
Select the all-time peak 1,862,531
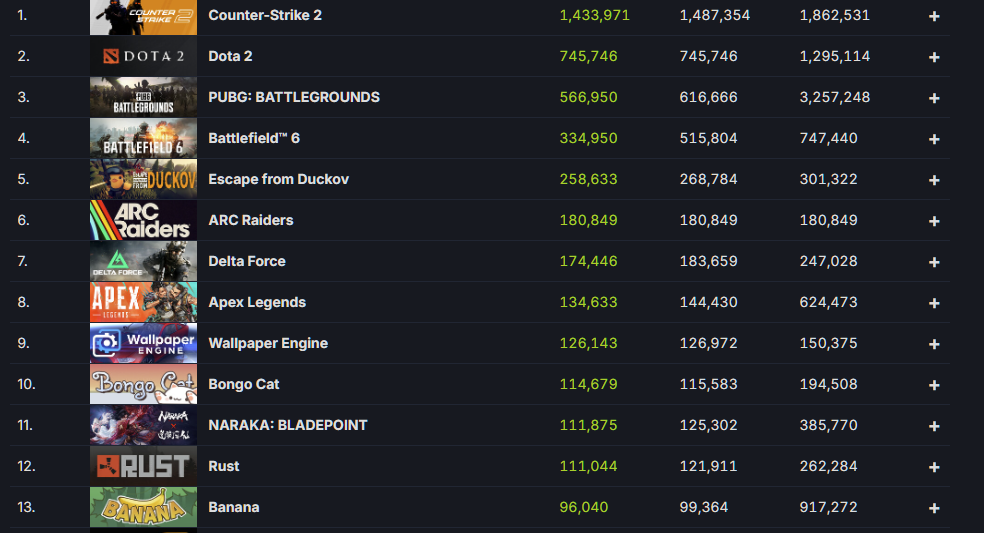(x=835, y=15)
